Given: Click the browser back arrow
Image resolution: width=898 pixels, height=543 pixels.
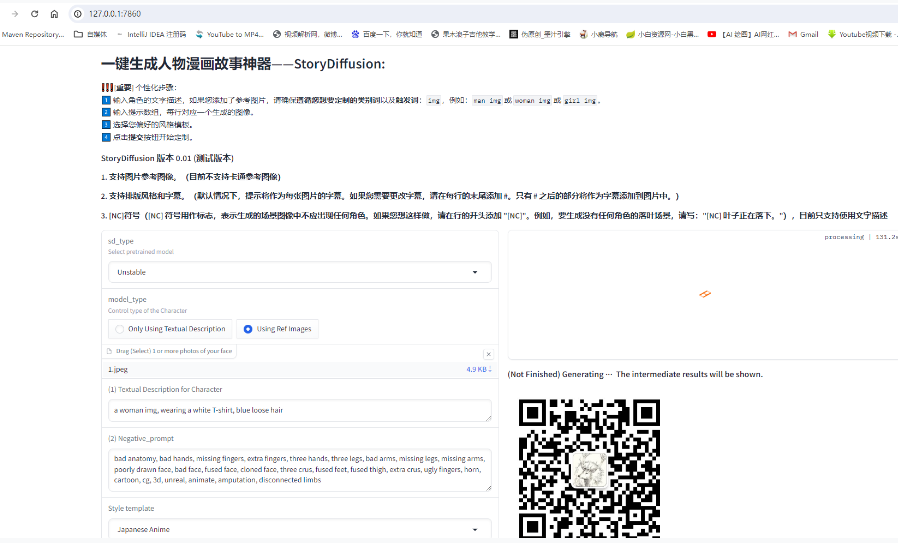Looking at the screenshot, I should (14, 14).
